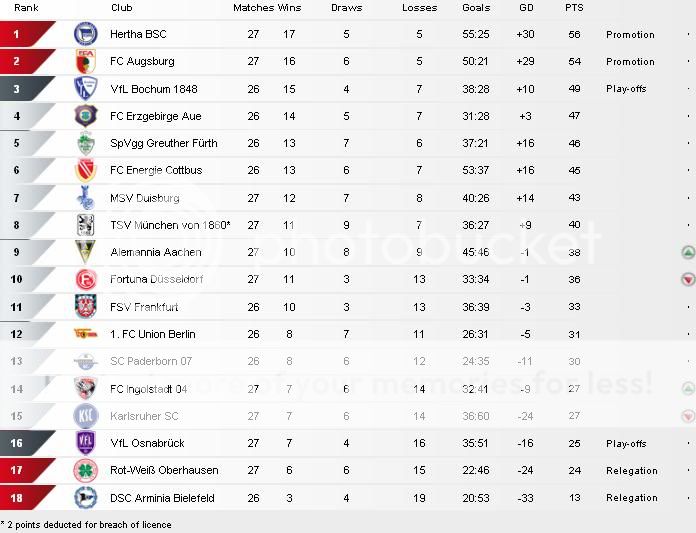Select the VfL Bochum 1848 crest
Screen dimensions: 696x533
[86, 88]
